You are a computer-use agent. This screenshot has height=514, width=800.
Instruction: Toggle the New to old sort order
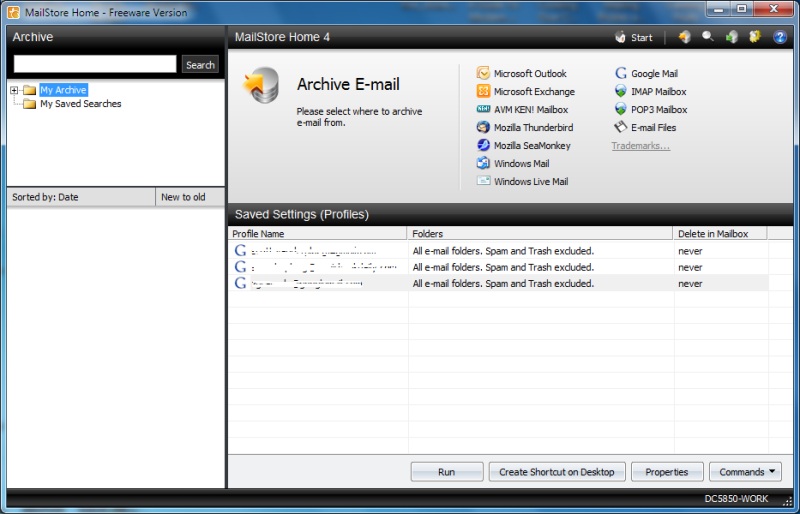(190, 197)
